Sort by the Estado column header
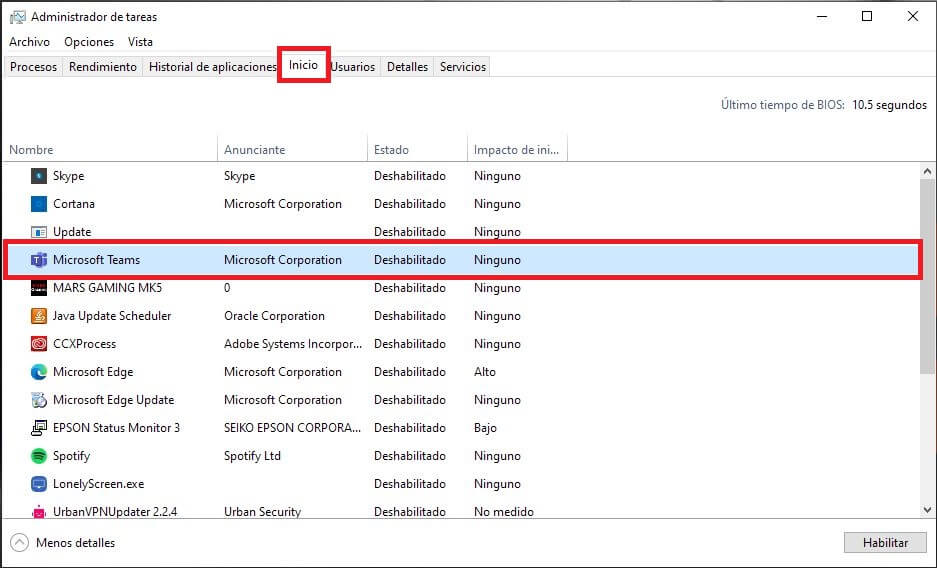Screen dimensions: 937x568 click(417, 150)
